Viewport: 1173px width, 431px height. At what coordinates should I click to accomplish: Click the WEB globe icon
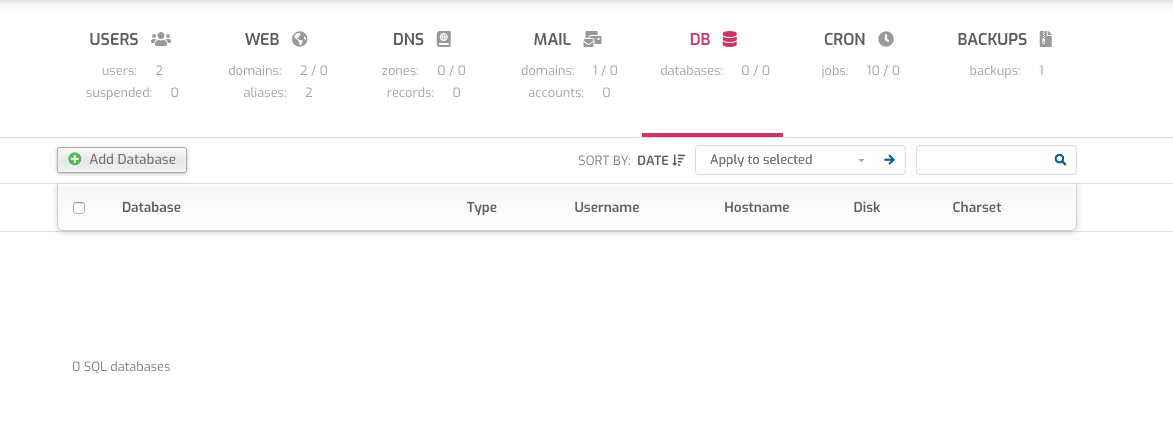(x=300, y=39)
